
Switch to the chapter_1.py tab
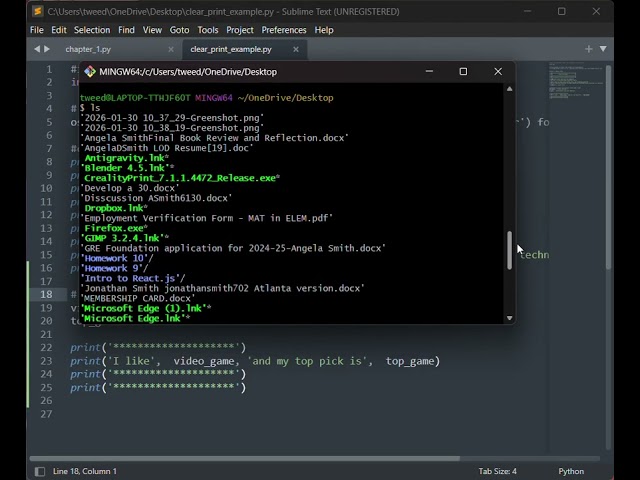pyautogui.click(x=88, y=49)
